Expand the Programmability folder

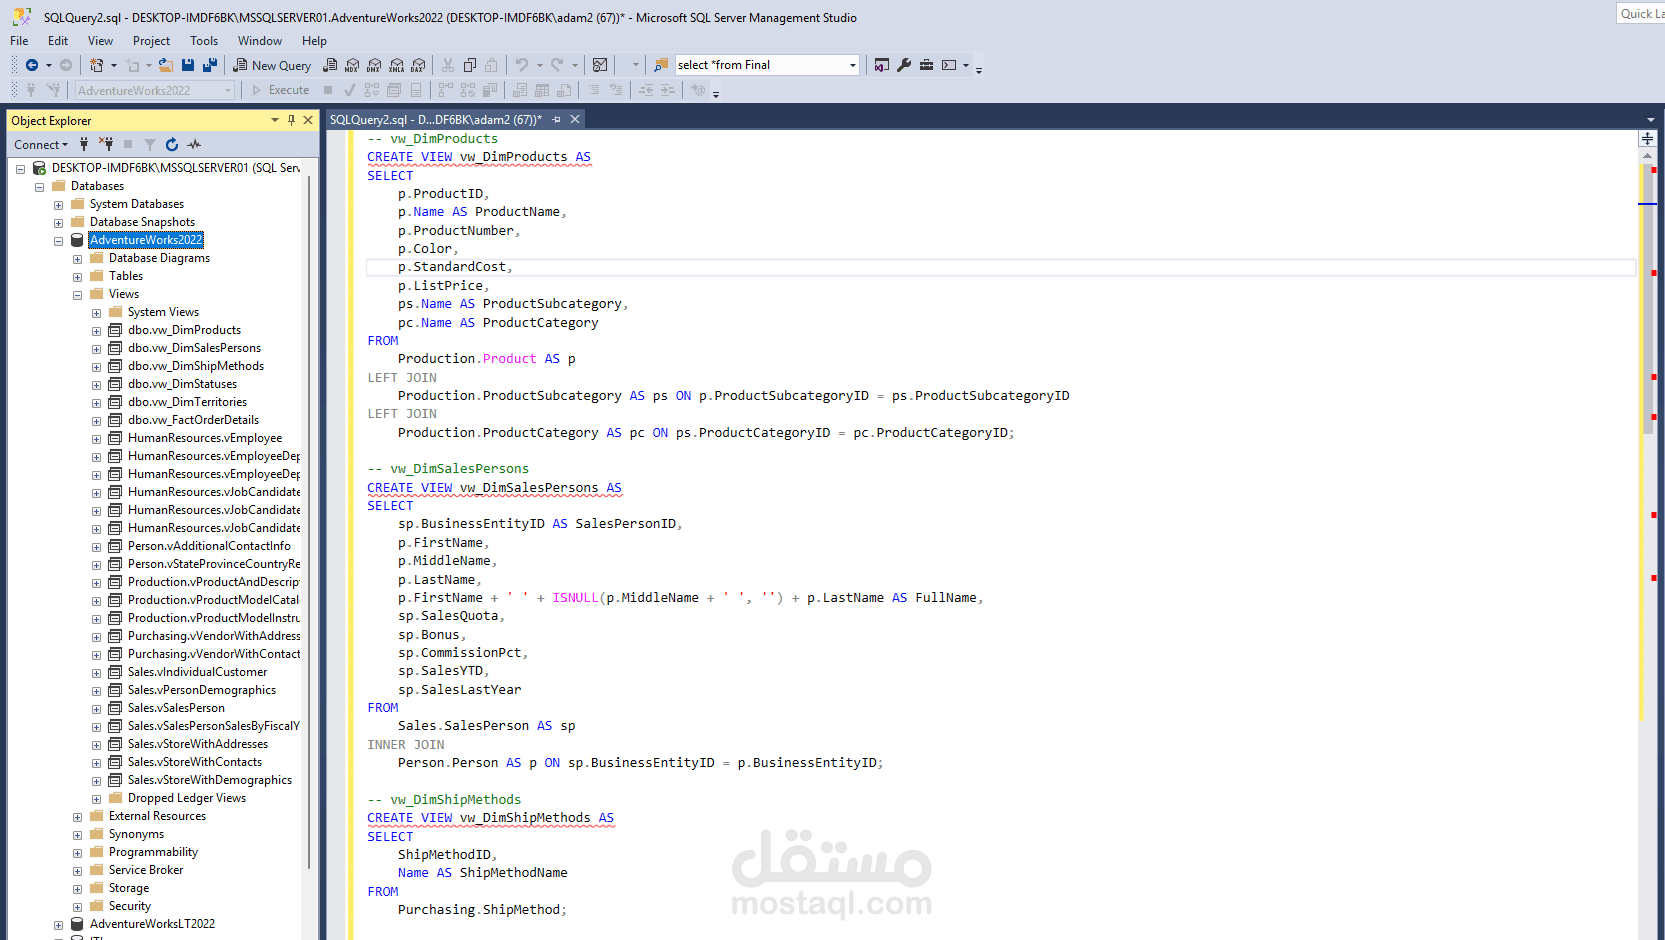pos(77,853)
